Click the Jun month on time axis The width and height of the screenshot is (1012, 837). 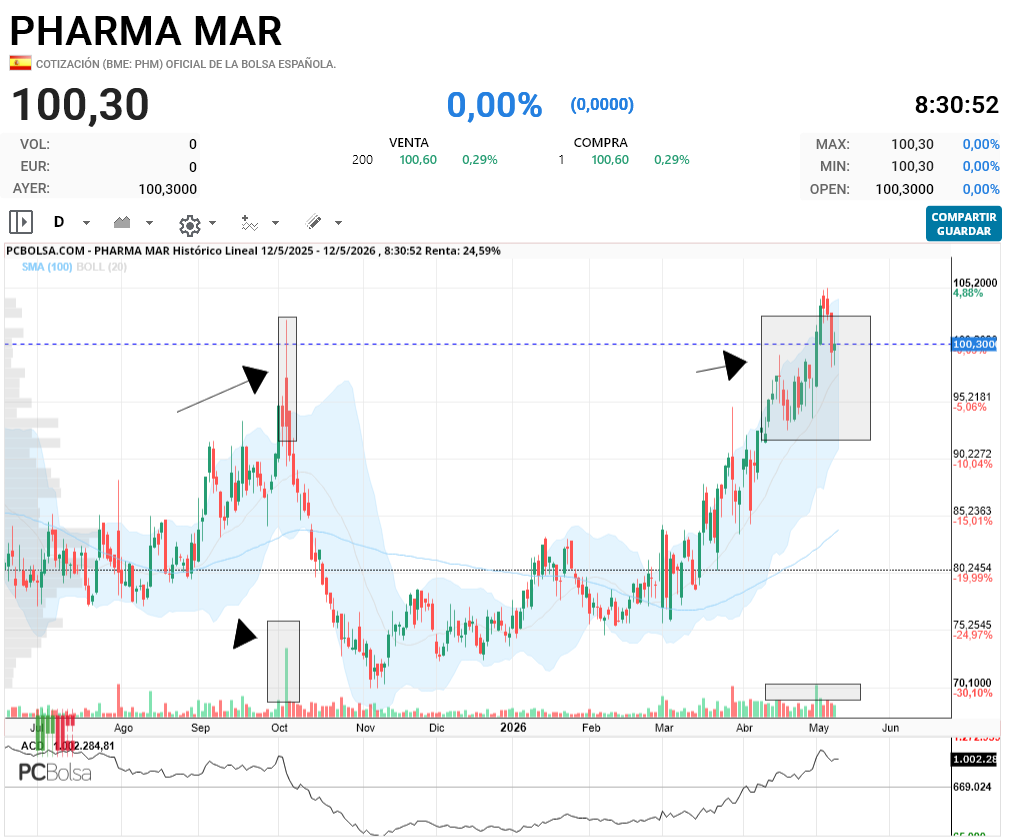891,728
